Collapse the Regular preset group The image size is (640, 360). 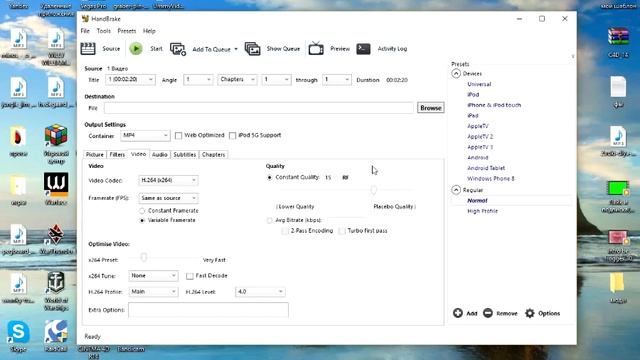(456, 190)
